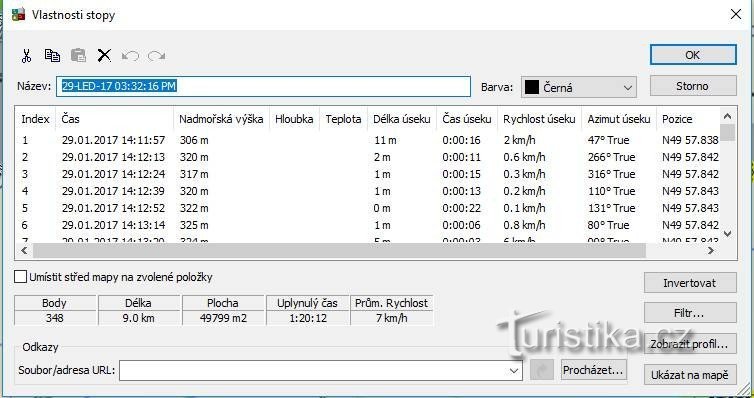Screen dimensions: 754x398
Task: Click the Invertovat button
Action: (690, 283)
